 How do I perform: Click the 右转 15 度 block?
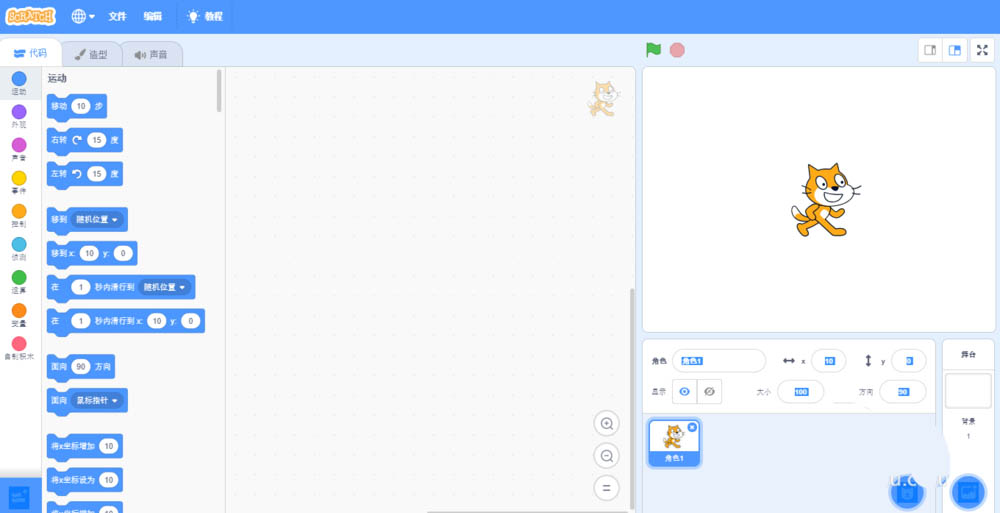(84, 140)
